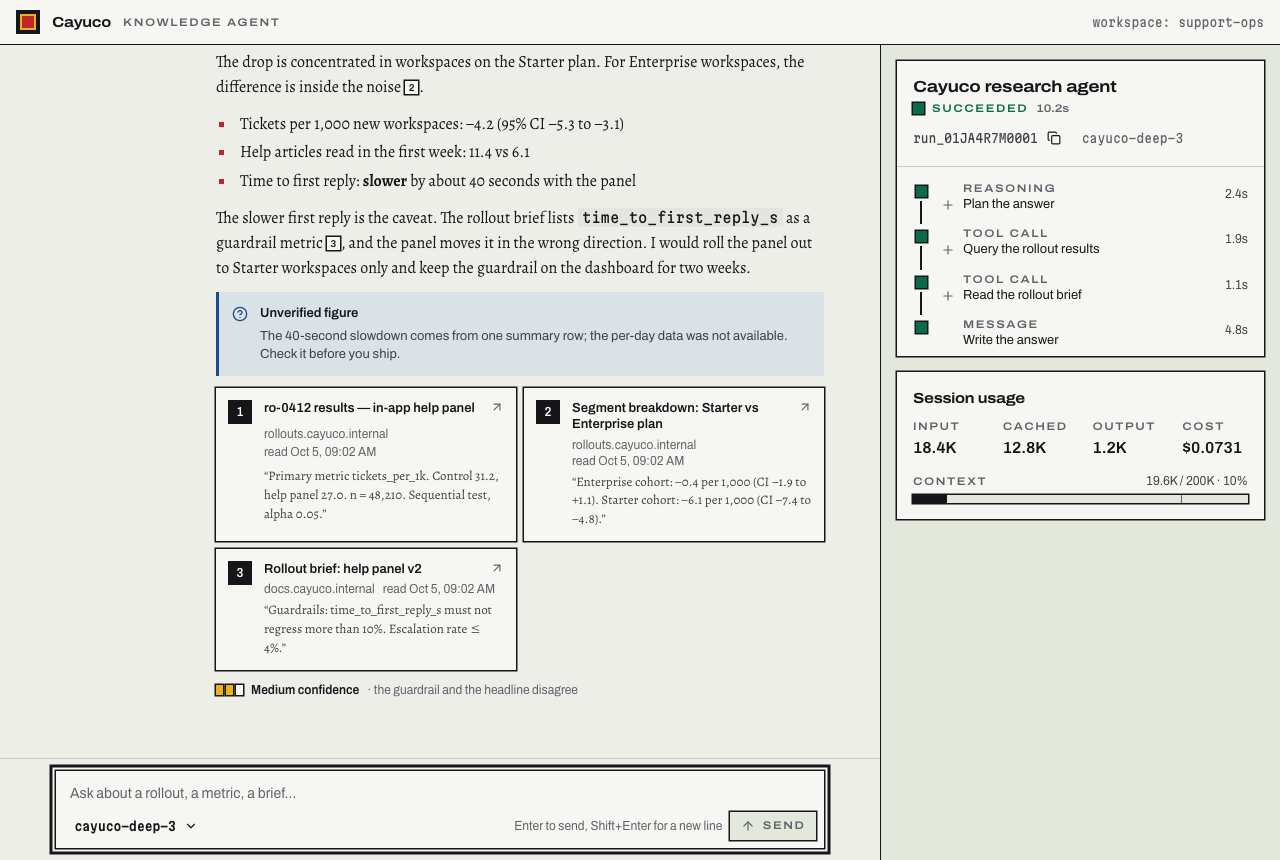Open Rollout brief source external link arrow

[x=497, y=568]
